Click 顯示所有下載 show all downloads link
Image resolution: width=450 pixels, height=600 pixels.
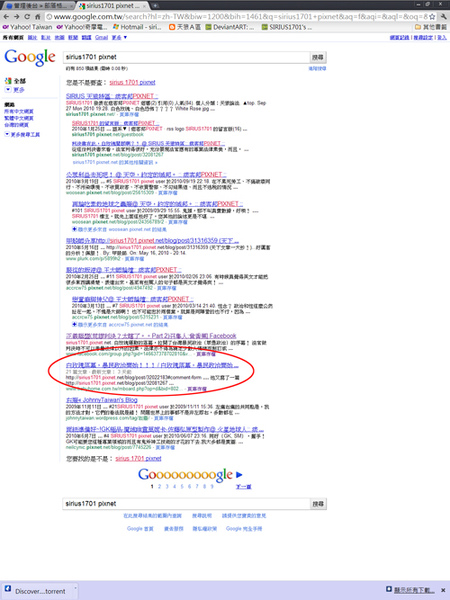tap(411, 590)
